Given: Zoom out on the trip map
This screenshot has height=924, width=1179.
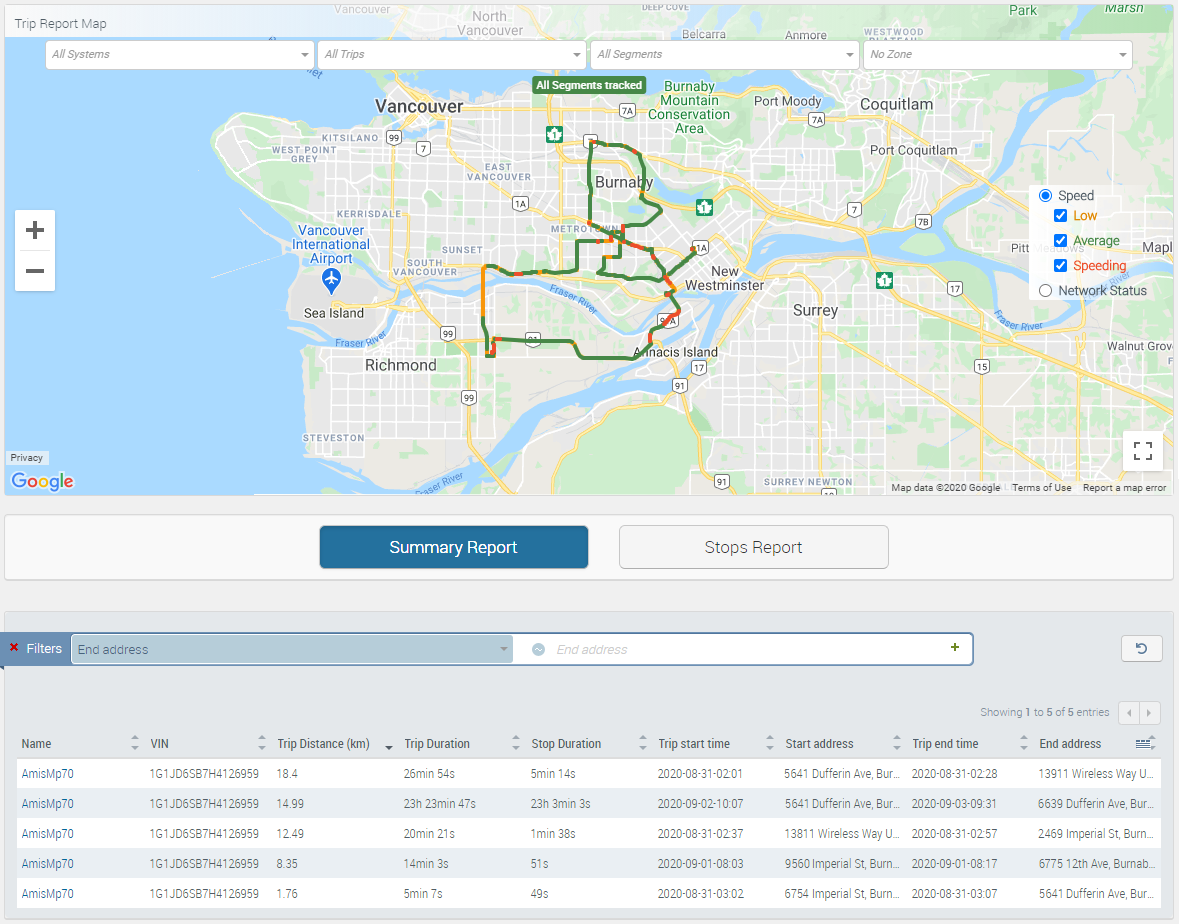Looking at the screenshot, I should click(x=35, y=271).
